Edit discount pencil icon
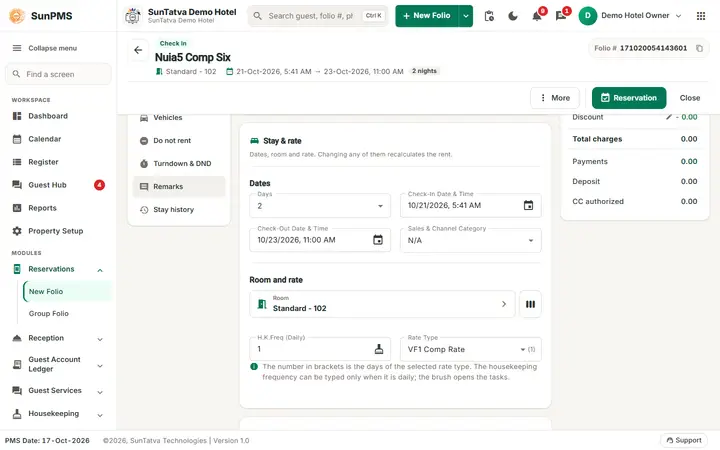 [669, 117]
